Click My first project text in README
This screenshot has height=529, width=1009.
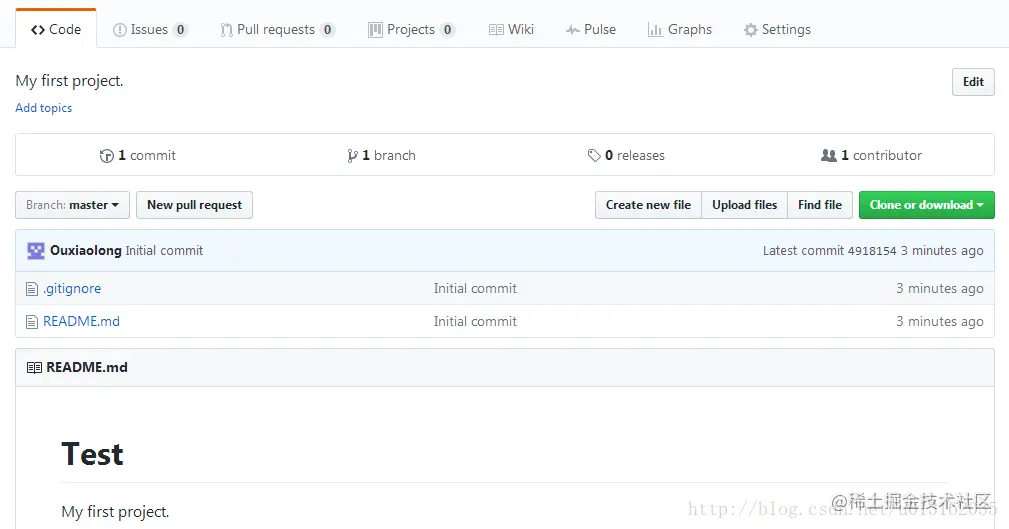(x=115, y=512)
